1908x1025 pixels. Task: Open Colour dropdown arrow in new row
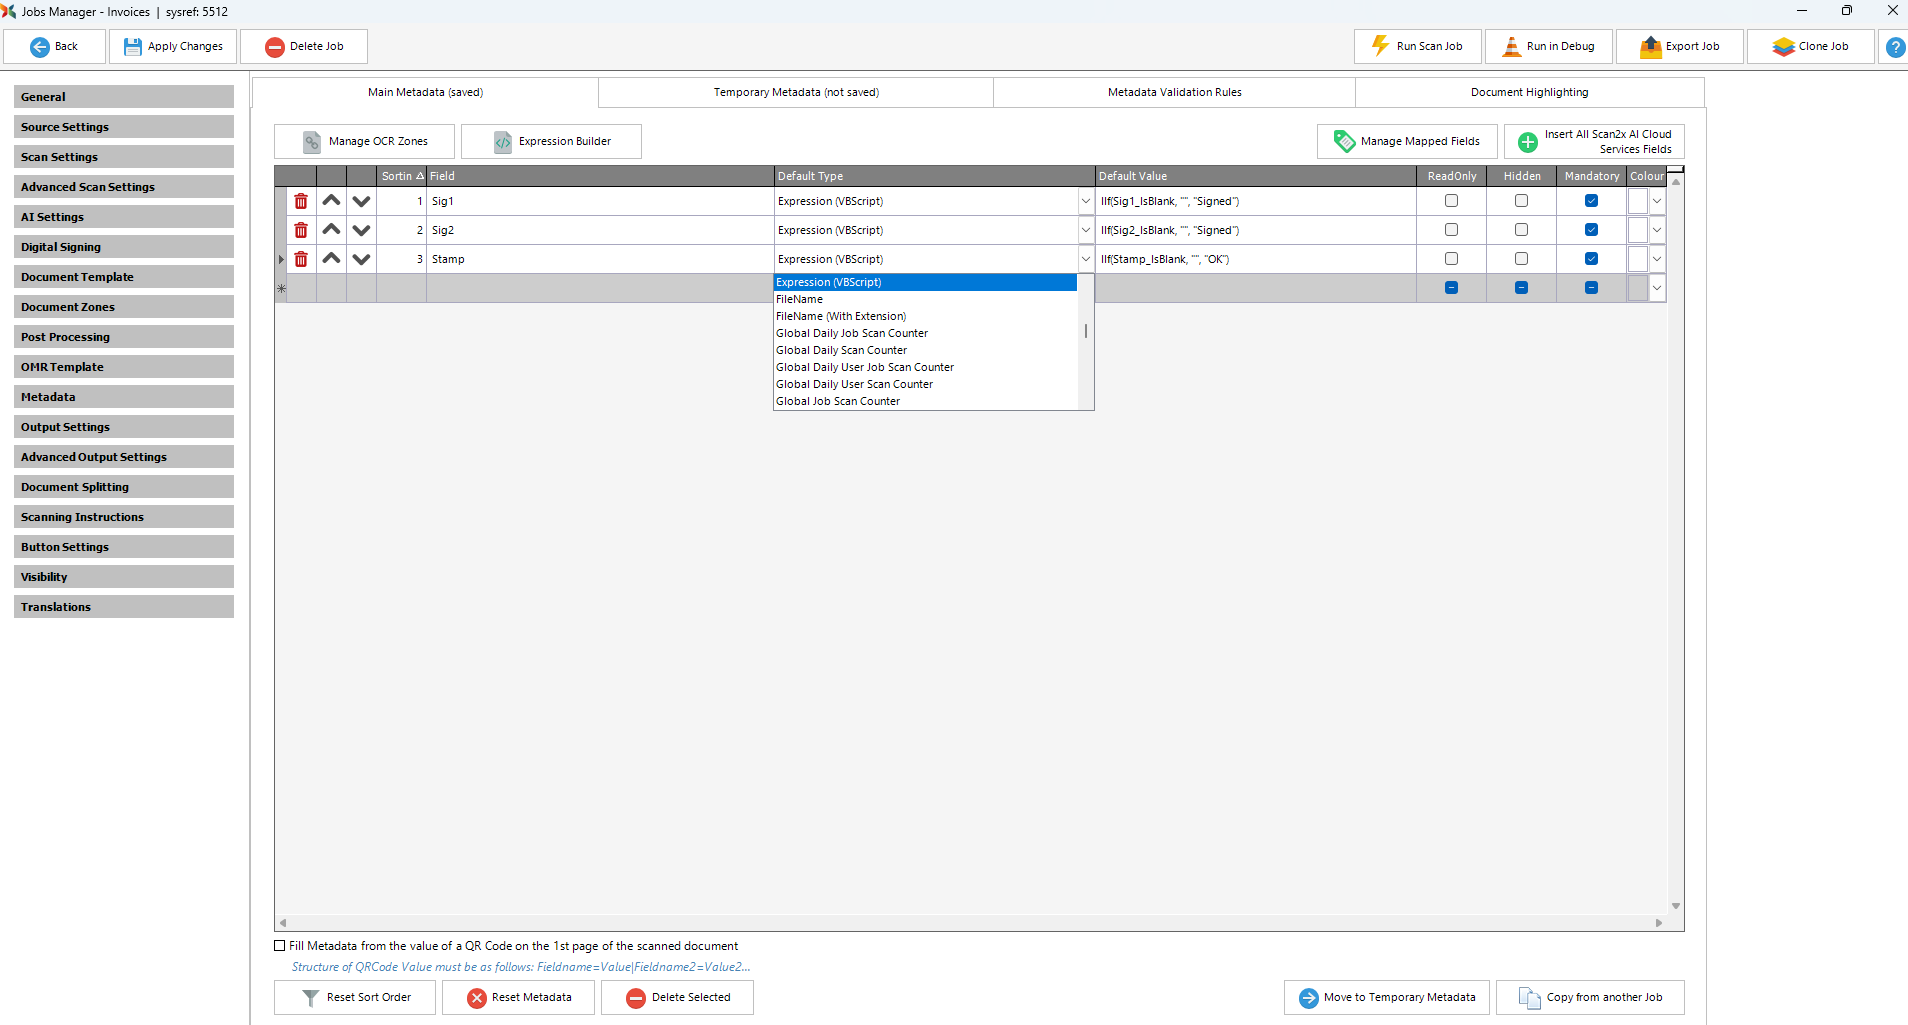coord(1657,288)
